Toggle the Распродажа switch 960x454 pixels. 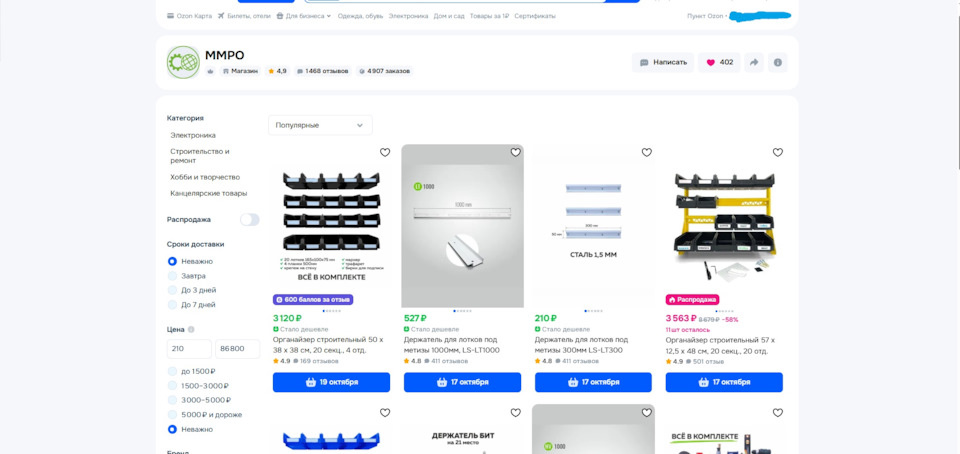coord(250,220)
